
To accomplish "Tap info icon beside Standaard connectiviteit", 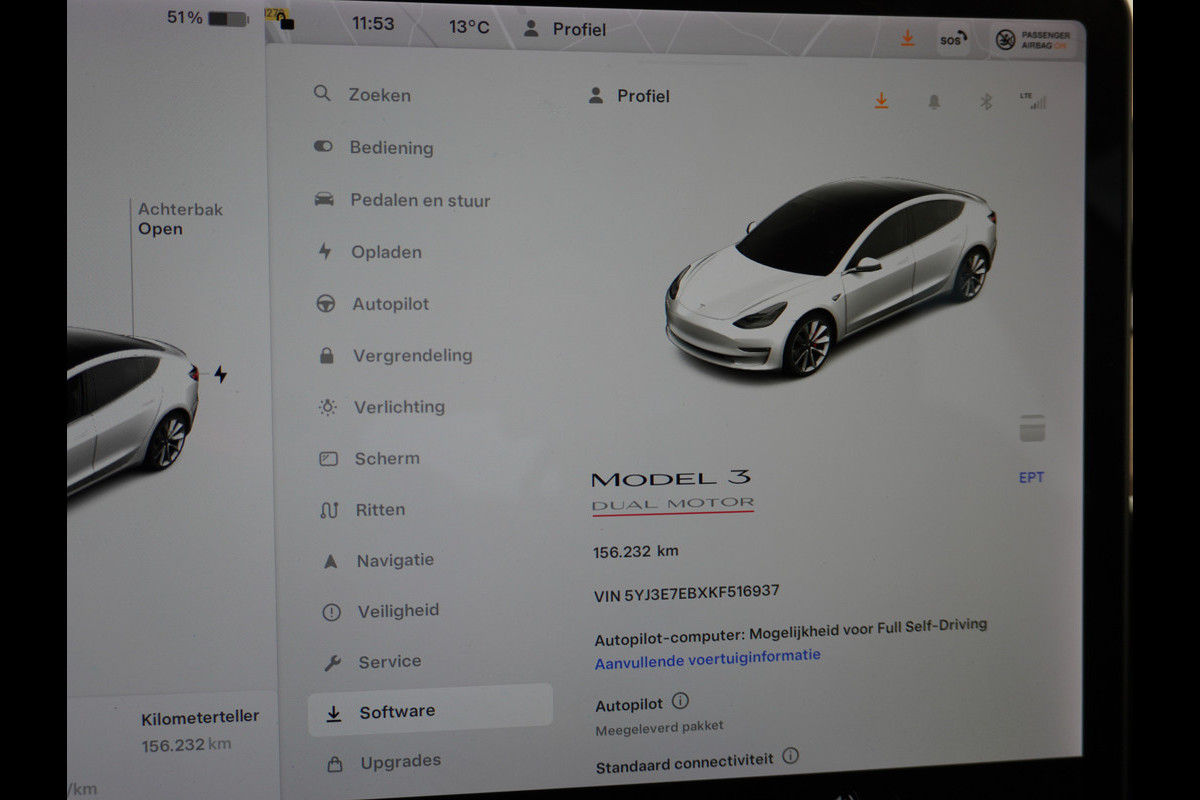I will 790,756.
